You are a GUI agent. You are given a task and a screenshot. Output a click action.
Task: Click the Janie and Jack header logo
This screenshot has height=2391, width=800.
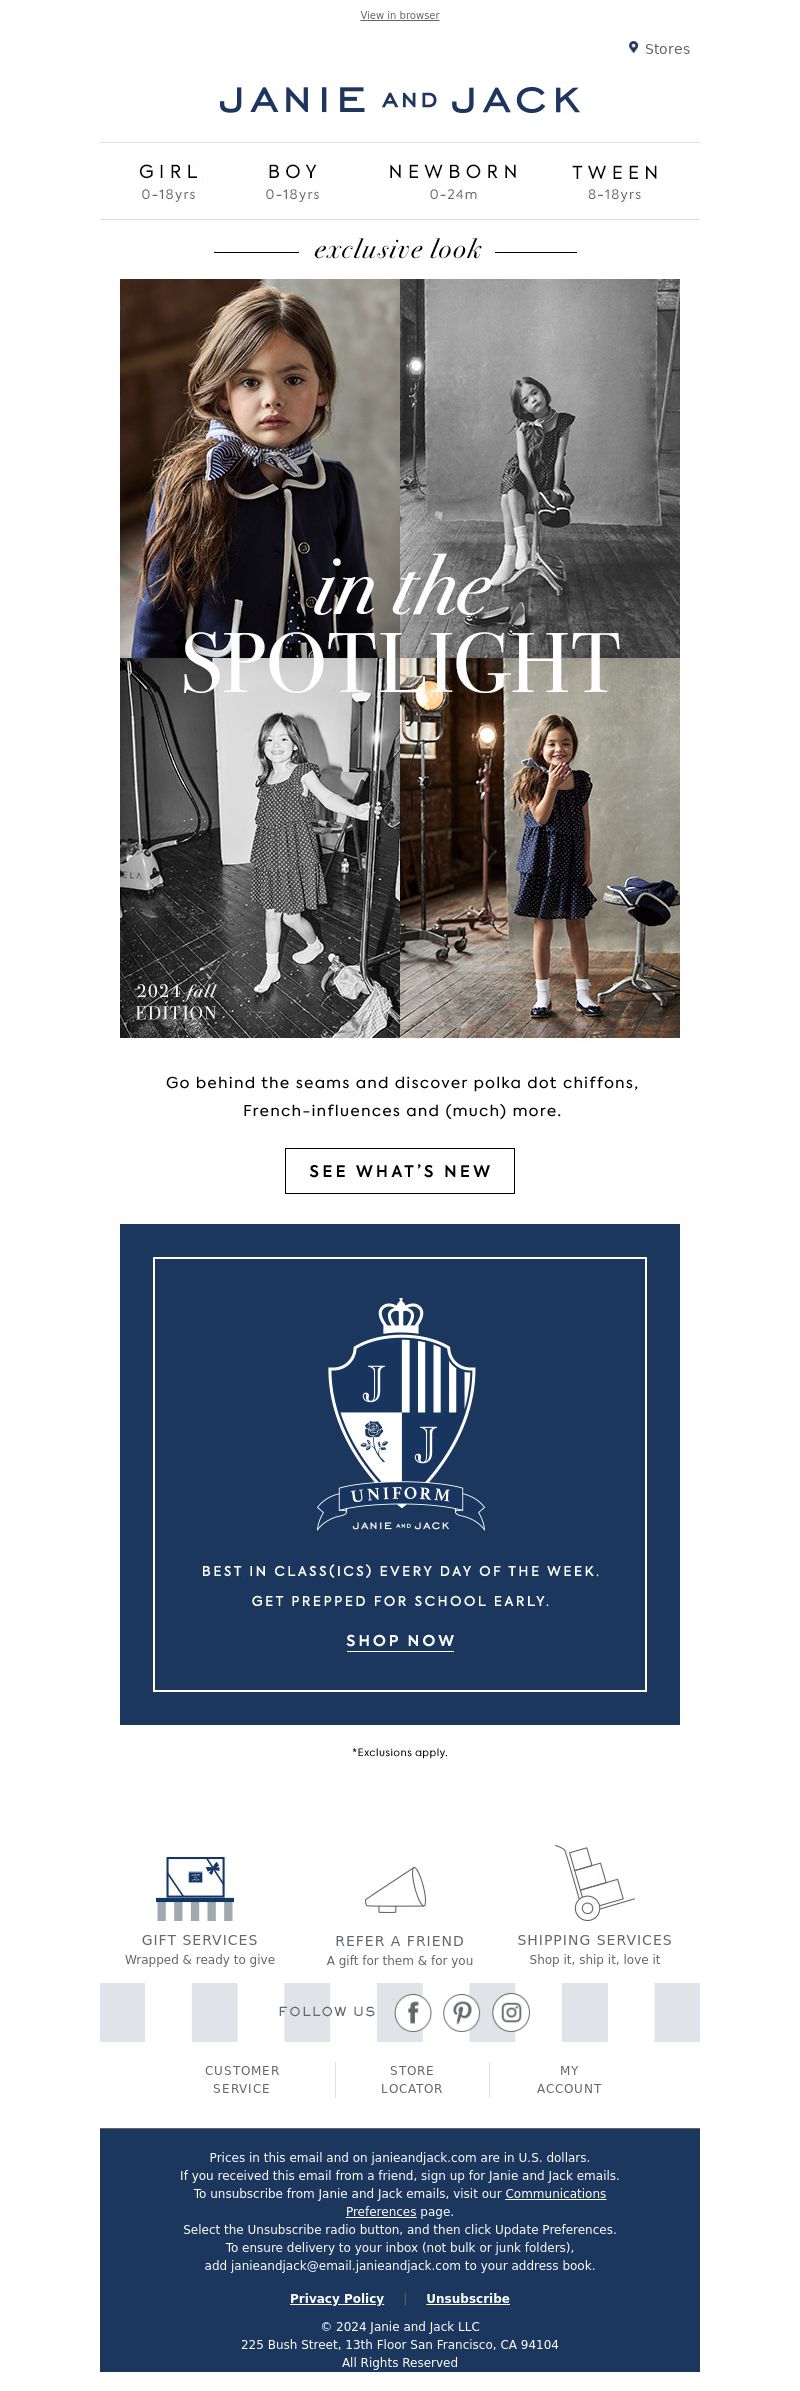400,100
